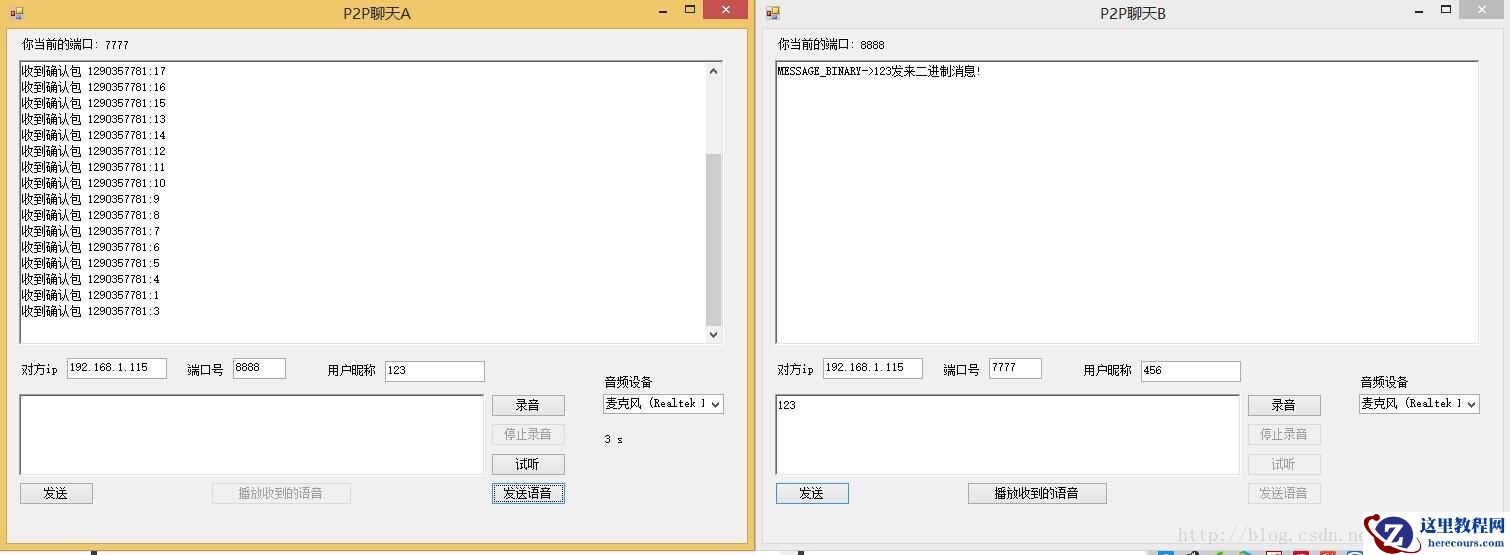Click log line 收到确认包 1290357781:6

[90, 248]
